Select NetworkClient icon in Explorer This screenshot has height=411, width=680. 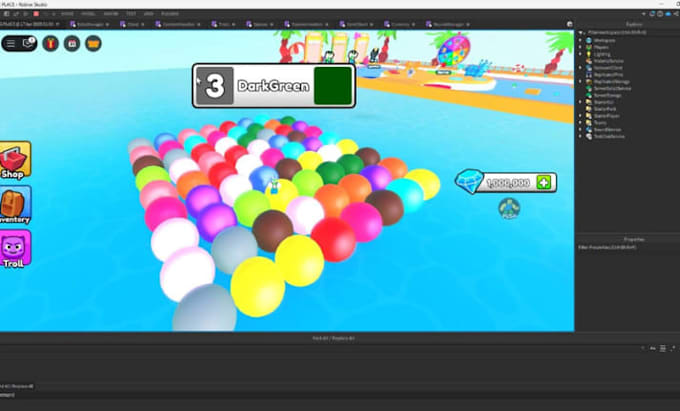pos(589,68)
